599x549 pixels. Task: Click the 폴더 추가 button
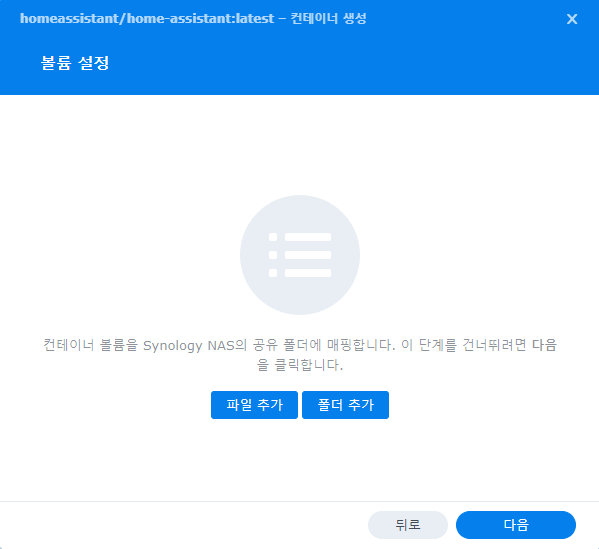click(x=345, y=405)
